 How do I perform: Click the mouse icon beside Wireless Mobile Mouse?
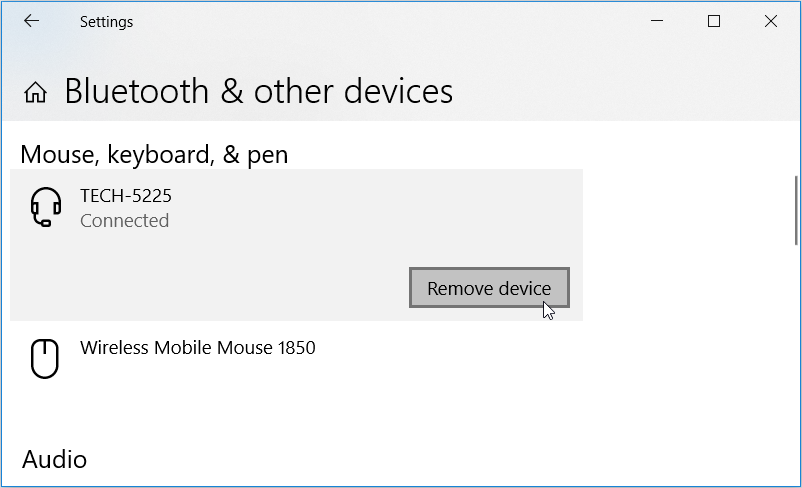tap(45, 357)
